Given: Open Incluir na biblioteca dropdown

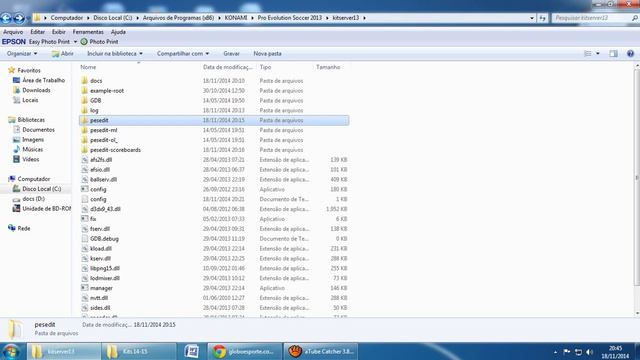Looking at the screenshot, I should click(115, 53).
